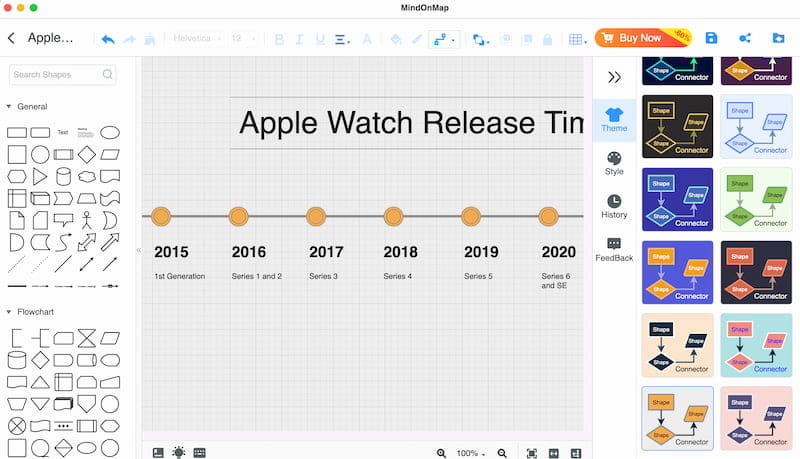Click the 2018 timeline marker circle
Image resolution: width=800 pixels, height=459 pixels.
[393, 216]
